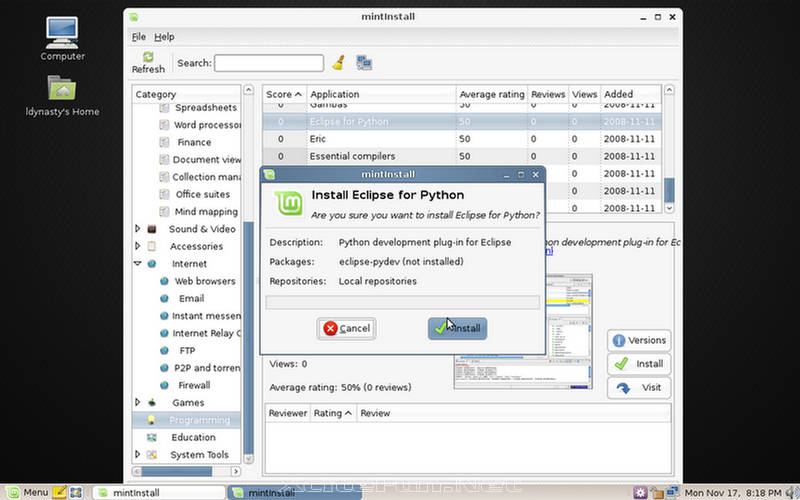
Task: Click the category horizontal scrollbar thumb
Action: [x=177, y=471]
